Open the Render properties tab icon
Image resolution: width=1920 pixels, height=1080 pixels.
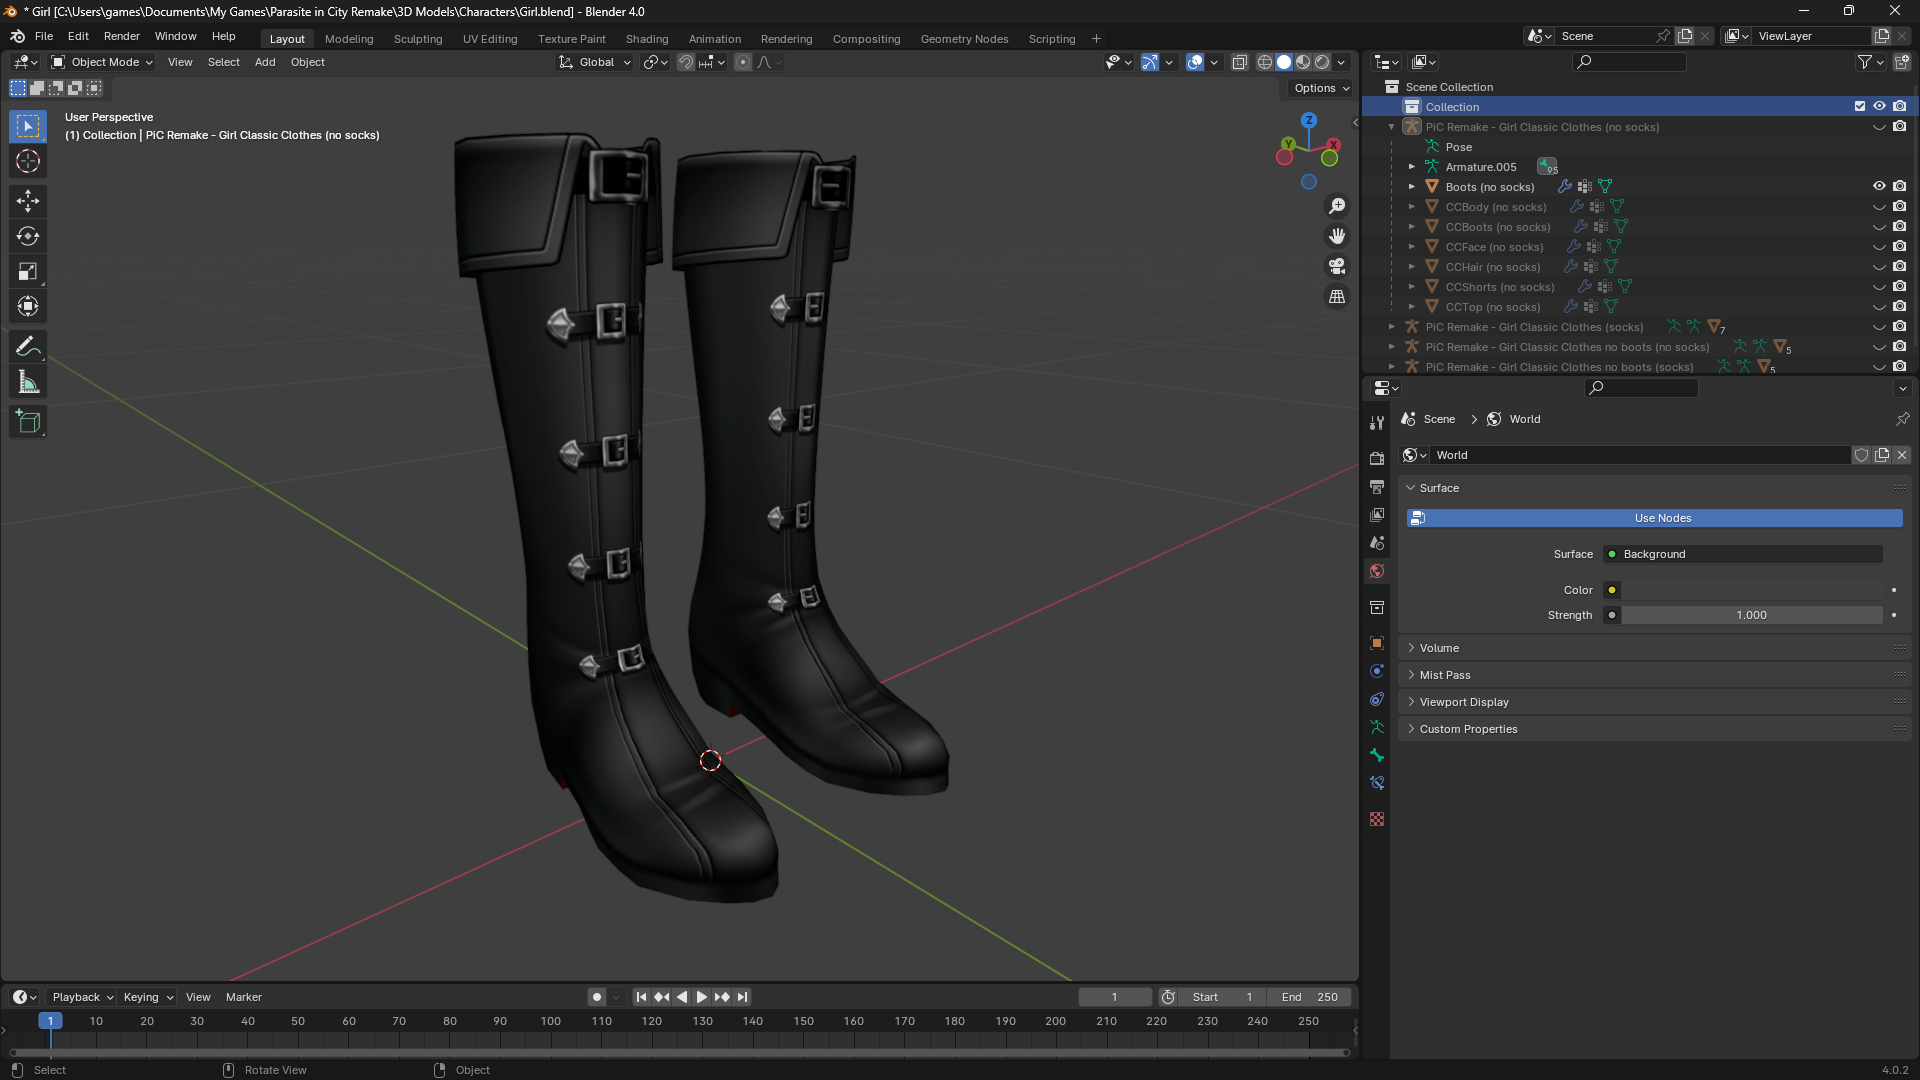pos(1377,458)
